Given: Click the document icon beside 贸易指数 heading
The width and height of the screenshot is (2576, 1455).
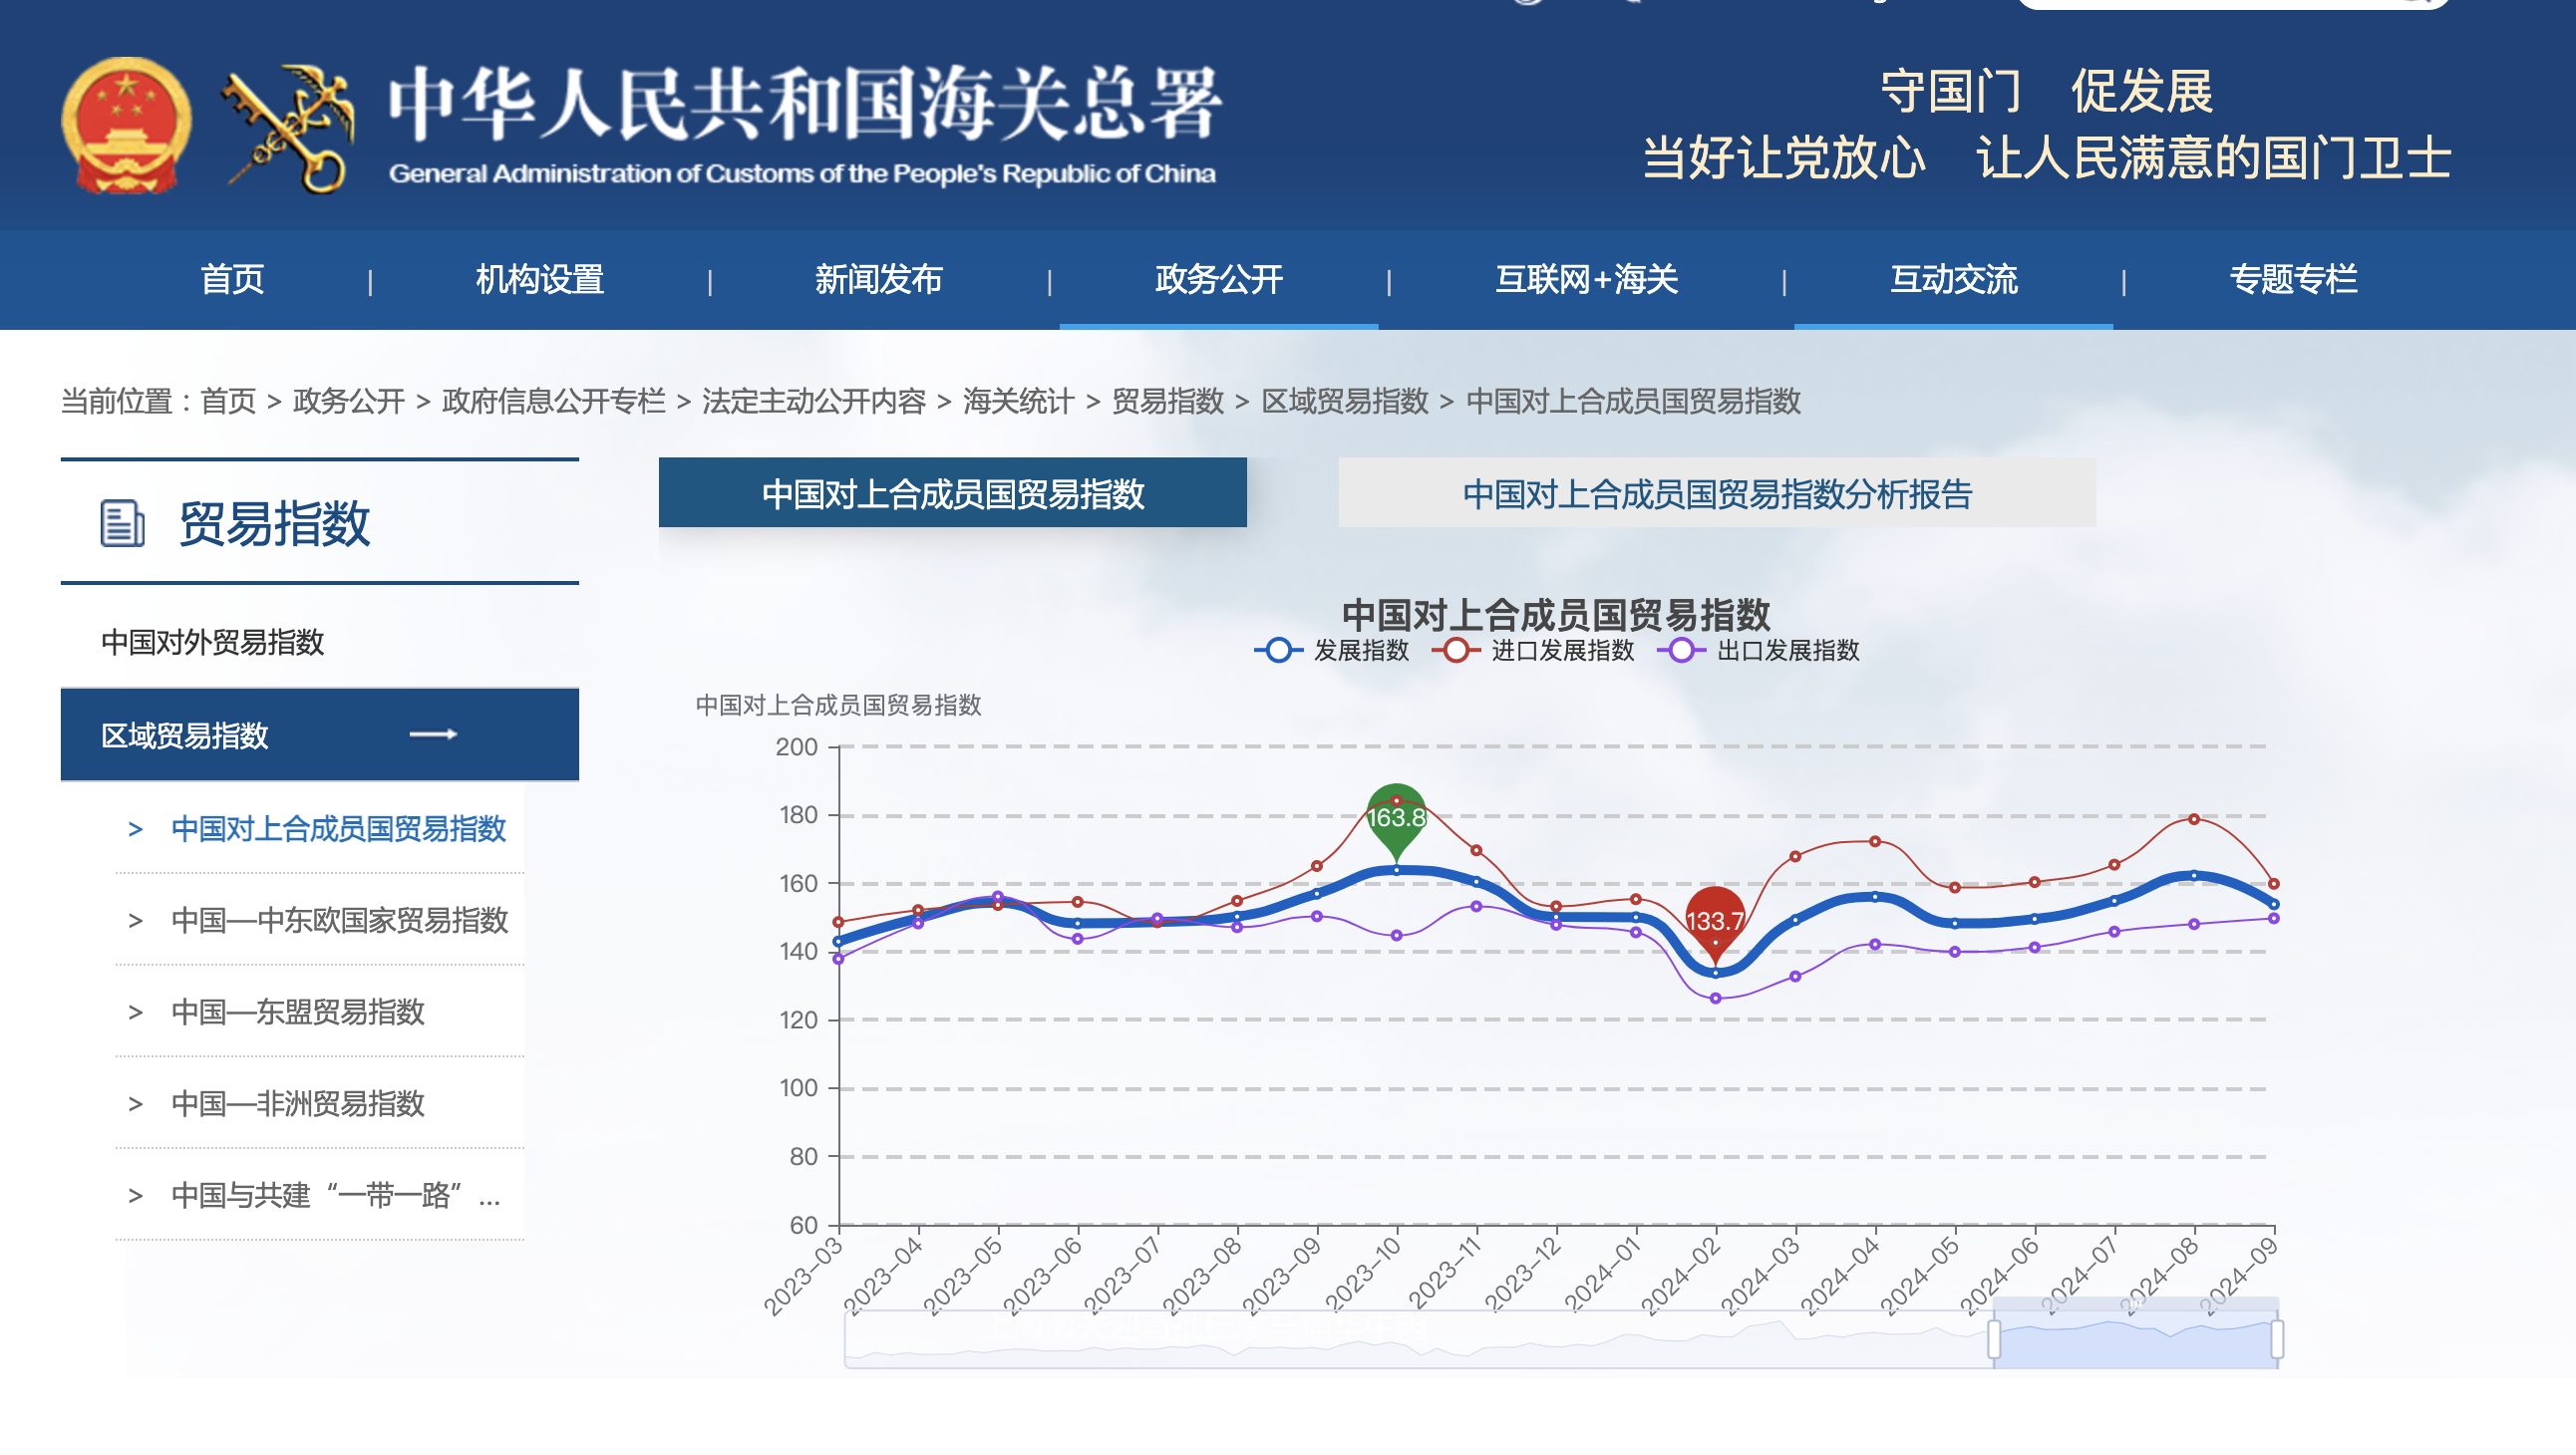Looking at the screenshot, I should coord(122,523).
